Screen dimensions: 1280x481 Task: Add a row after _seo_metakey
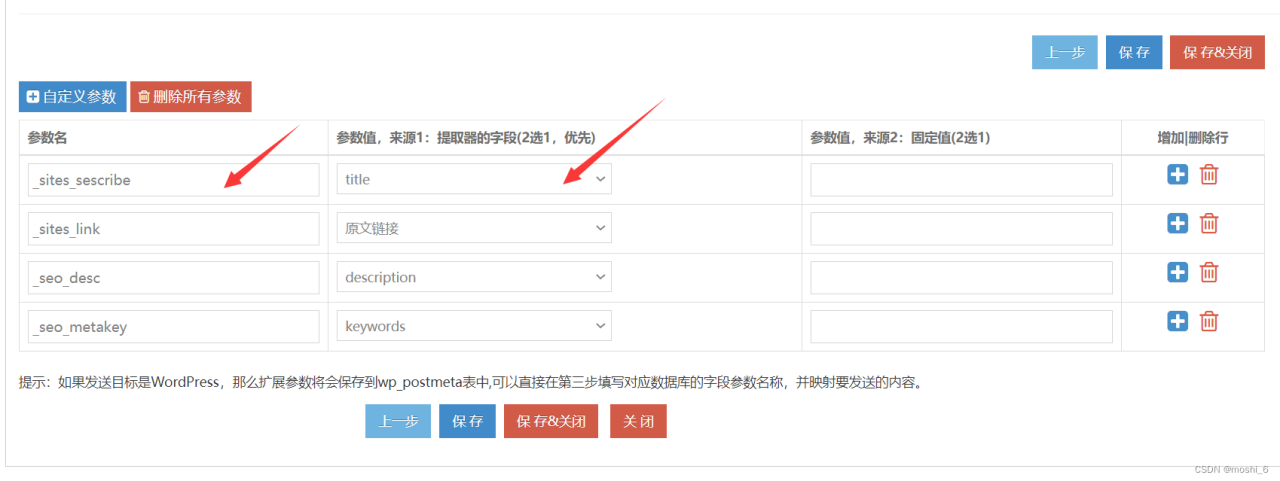point(1178,321)
